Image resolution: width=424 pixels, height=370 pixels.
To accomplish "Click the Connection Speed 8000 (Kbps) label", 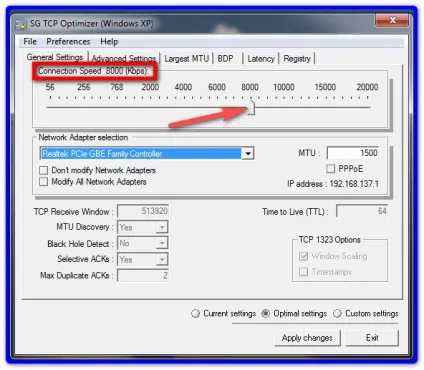I will coord(94,71).
